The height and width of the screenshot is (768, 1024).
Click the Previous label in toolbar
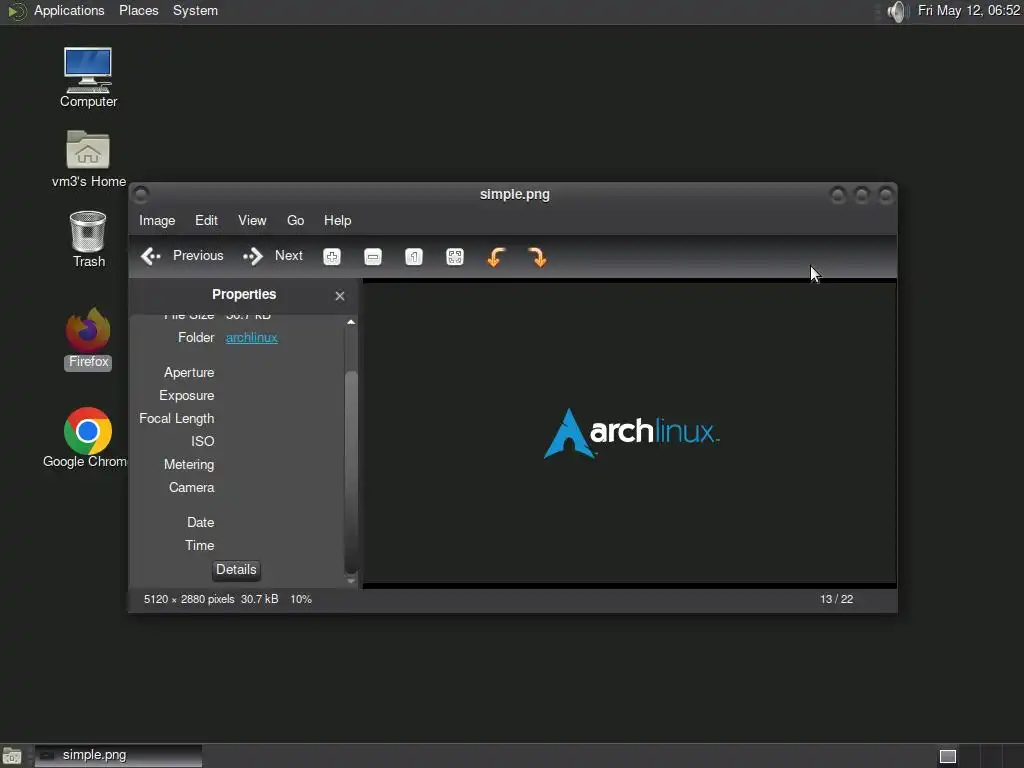[198, 255]
